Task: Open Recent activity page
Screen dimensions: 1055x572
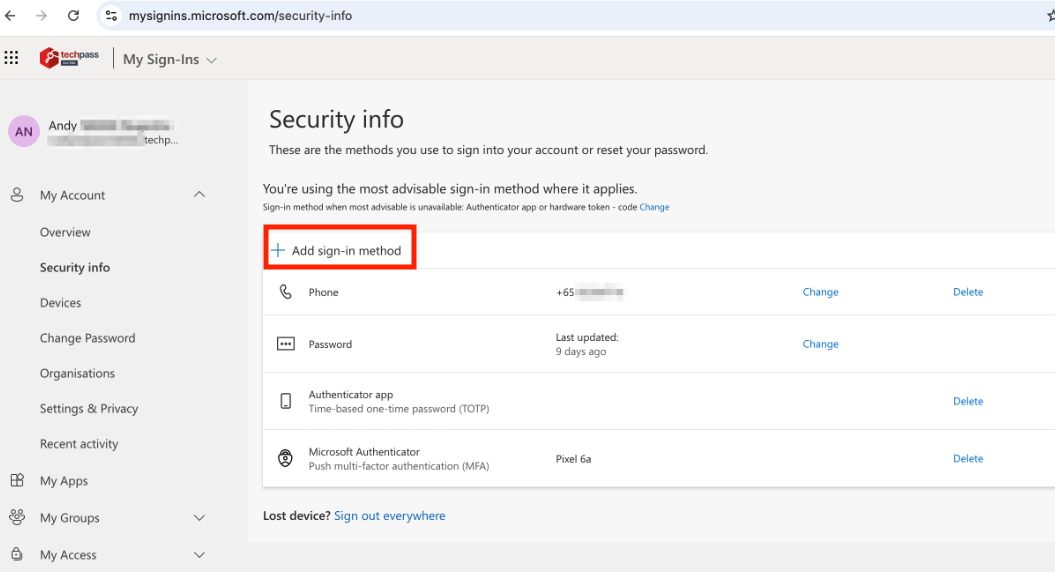Action: 79,444
